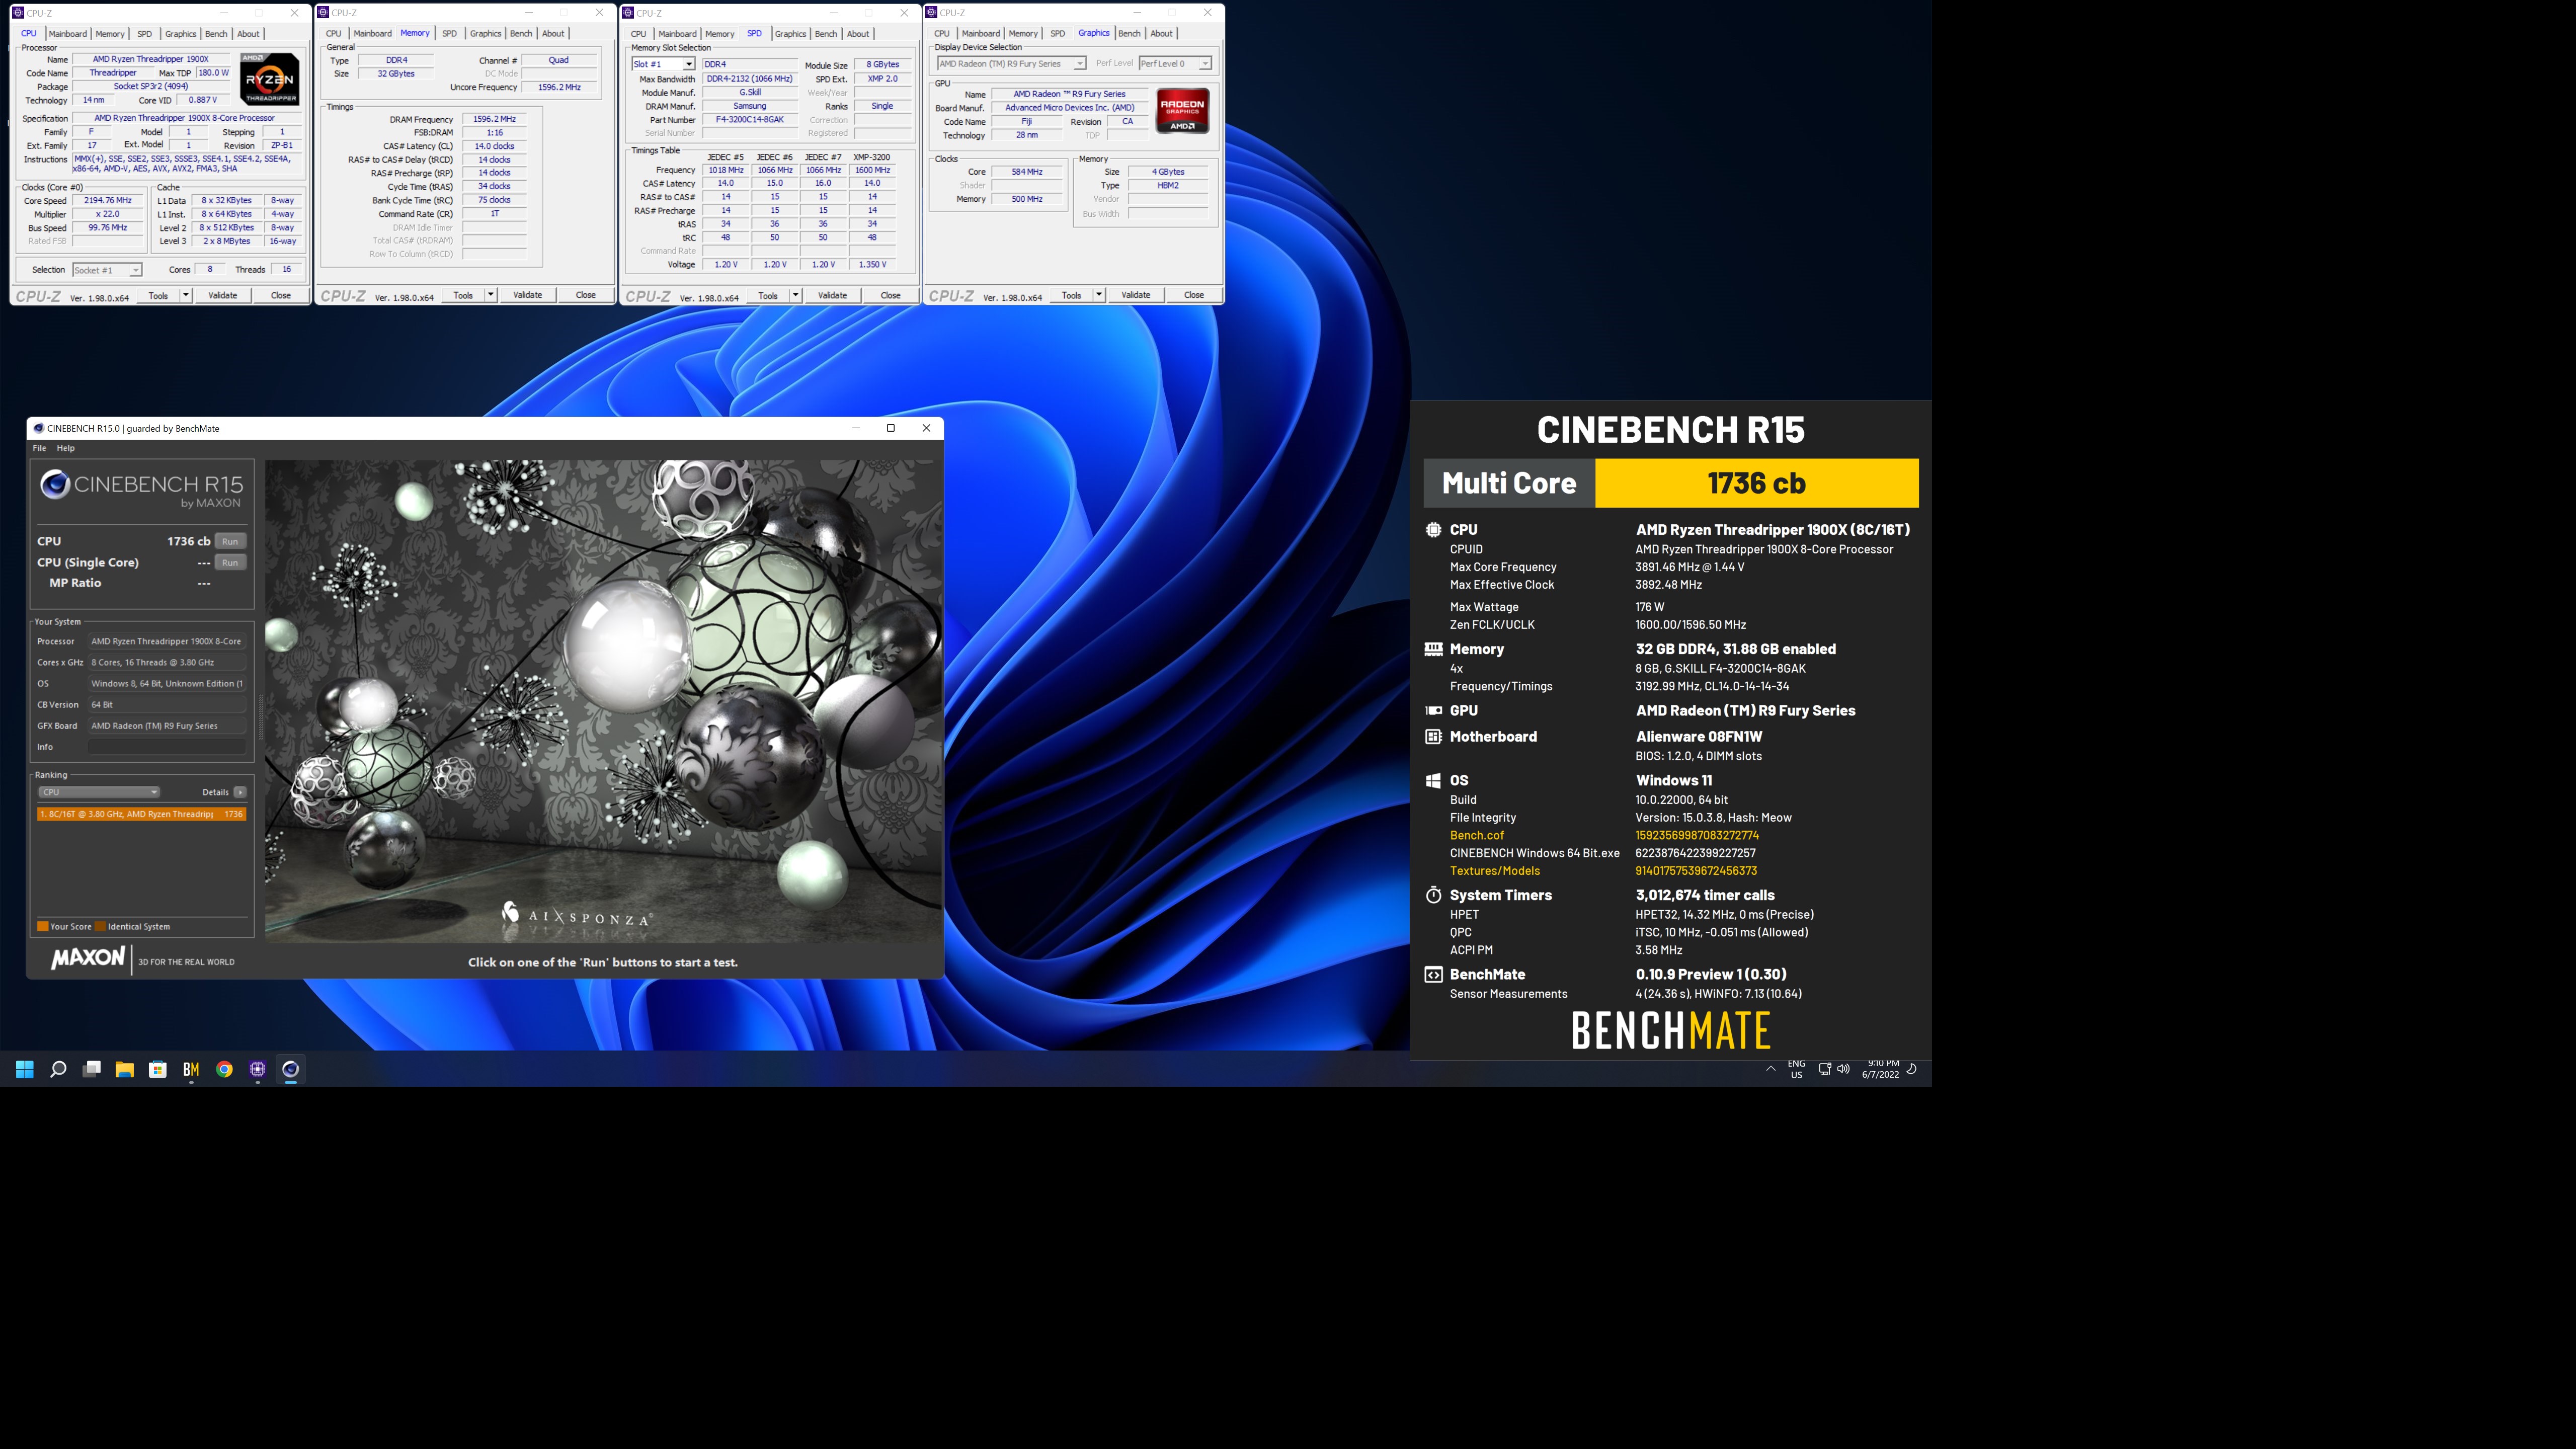Viewport: 2576px width, 1449px height.
Task: Click the ENG US language indicator
Action: pyautogui.click(x=1796, y=1069)
